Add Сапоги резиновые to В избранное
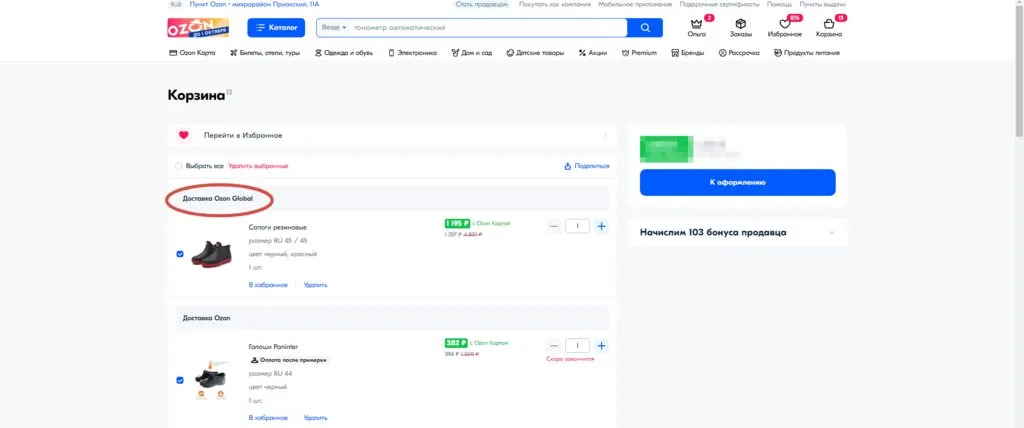1024x428 pixels. tap(268, 285)
